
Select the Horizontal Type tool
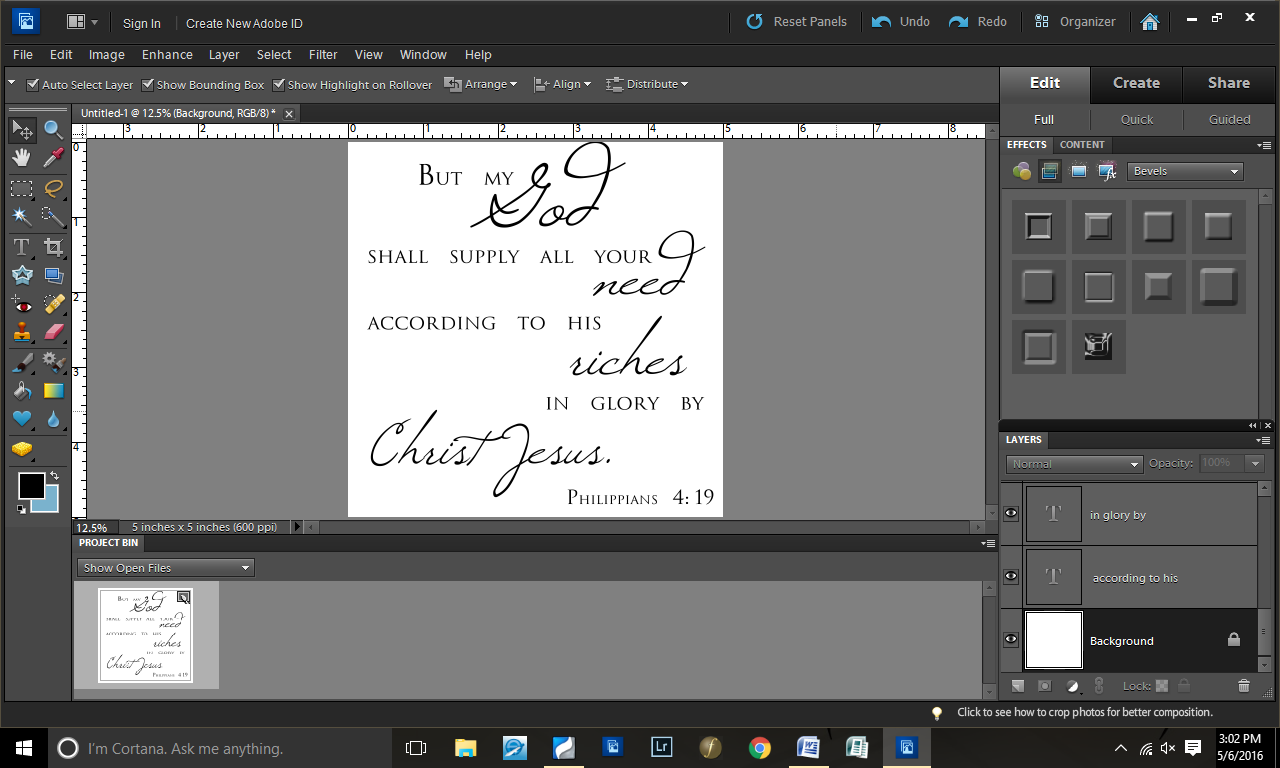point(21,246)
